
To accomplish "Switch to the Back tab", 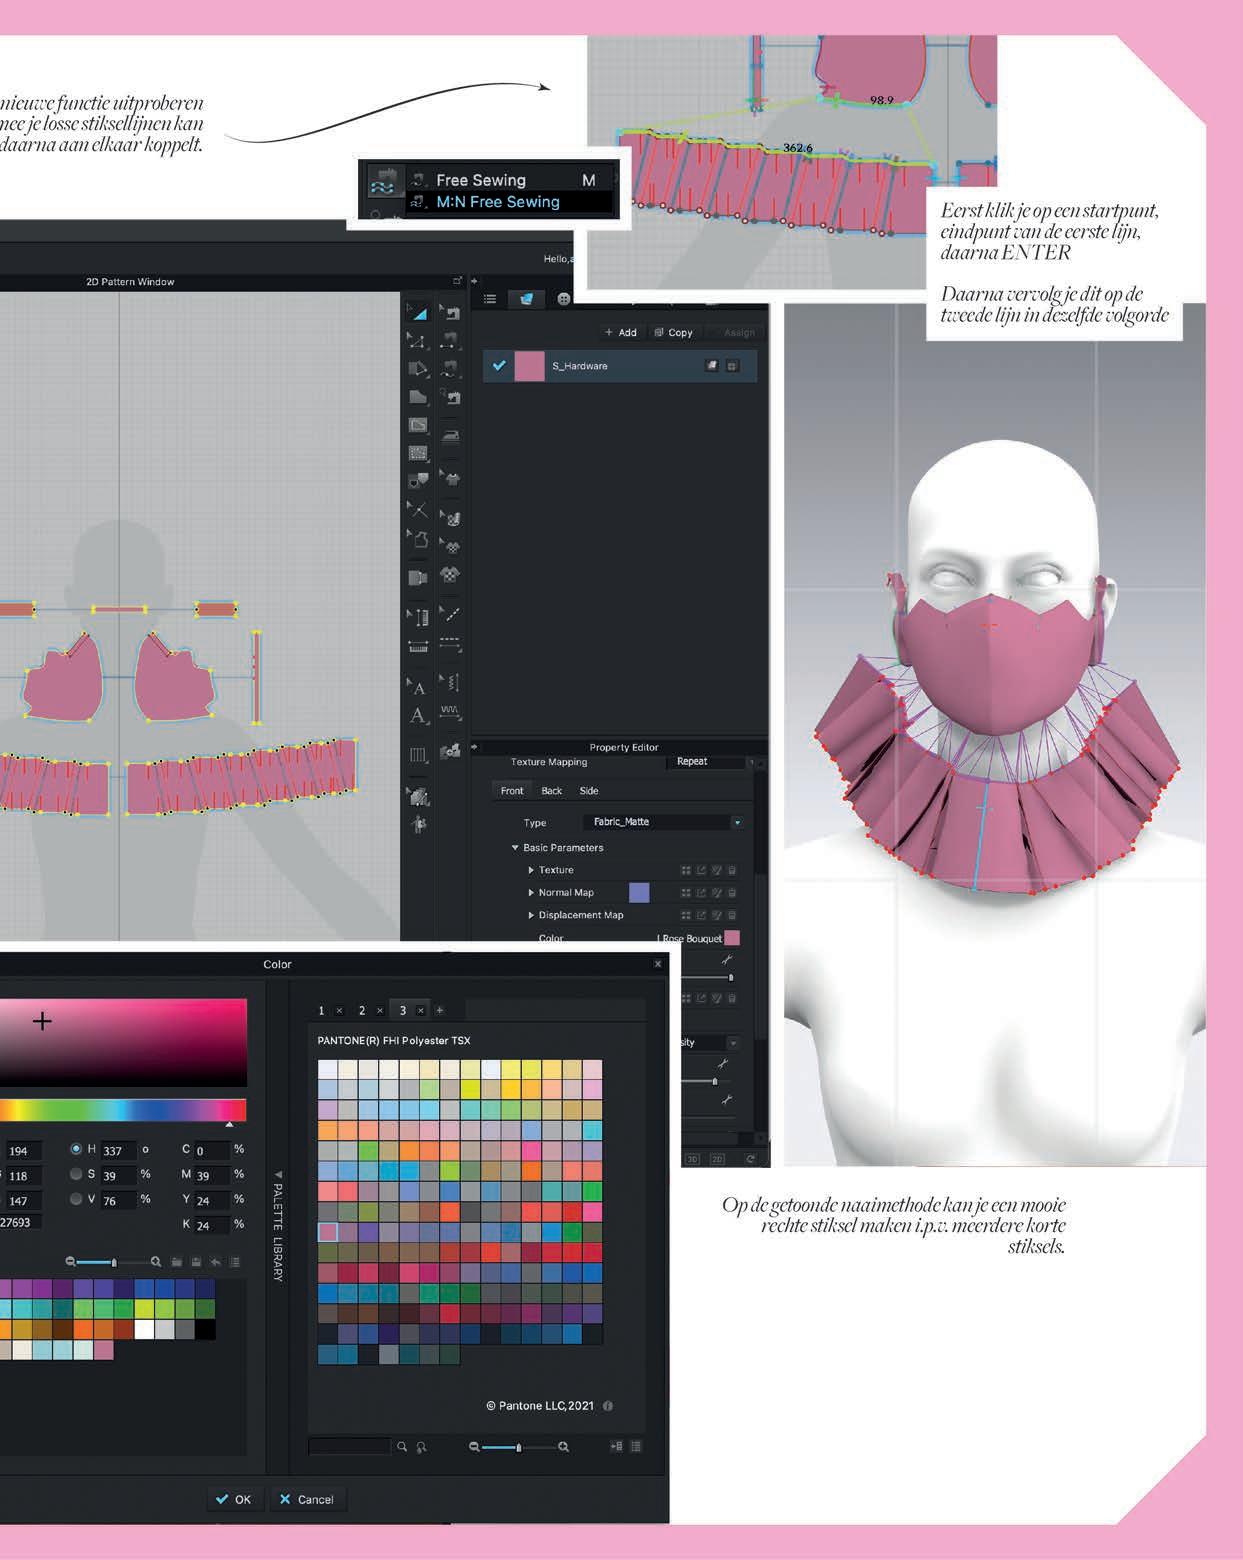I will tap(552, 791).
